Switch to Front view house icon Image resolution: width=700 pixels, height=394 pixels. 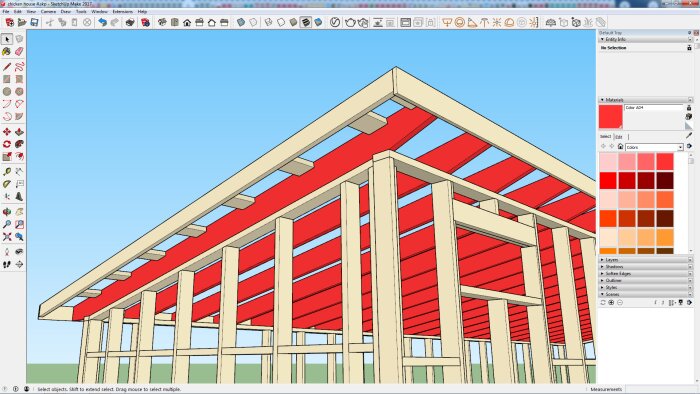point(187,22)
